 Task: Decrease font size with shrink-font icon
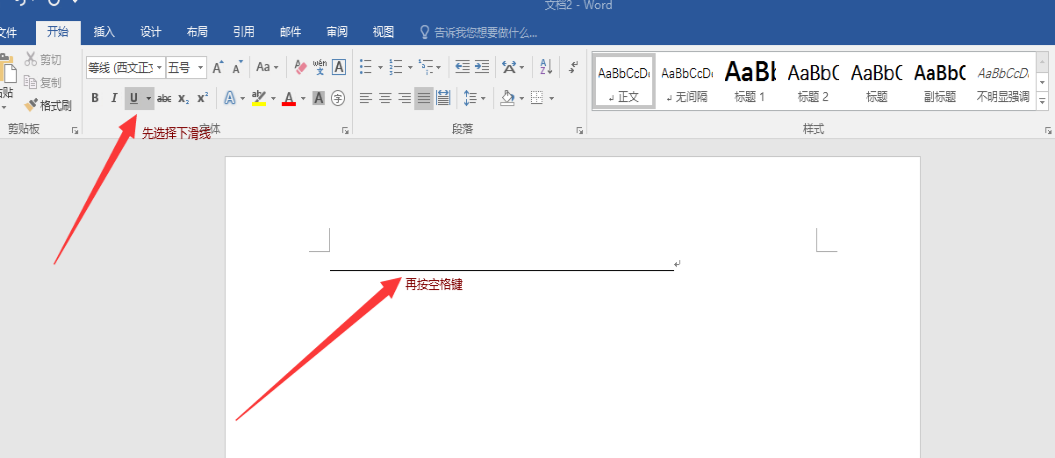tap(238, 67)
